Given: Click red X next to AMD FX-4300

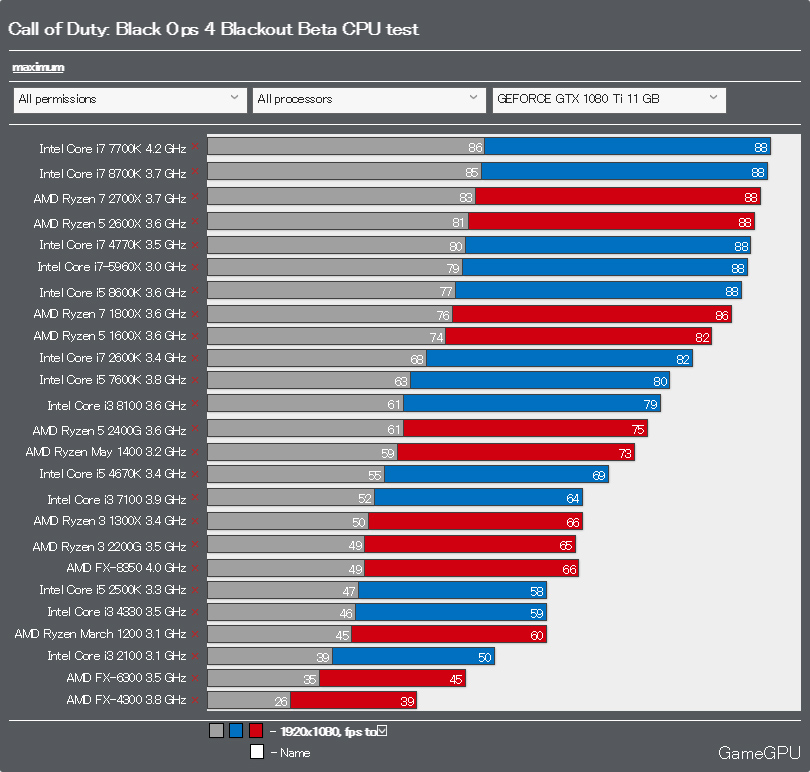Looking at the screenshot, I should 195,700.
